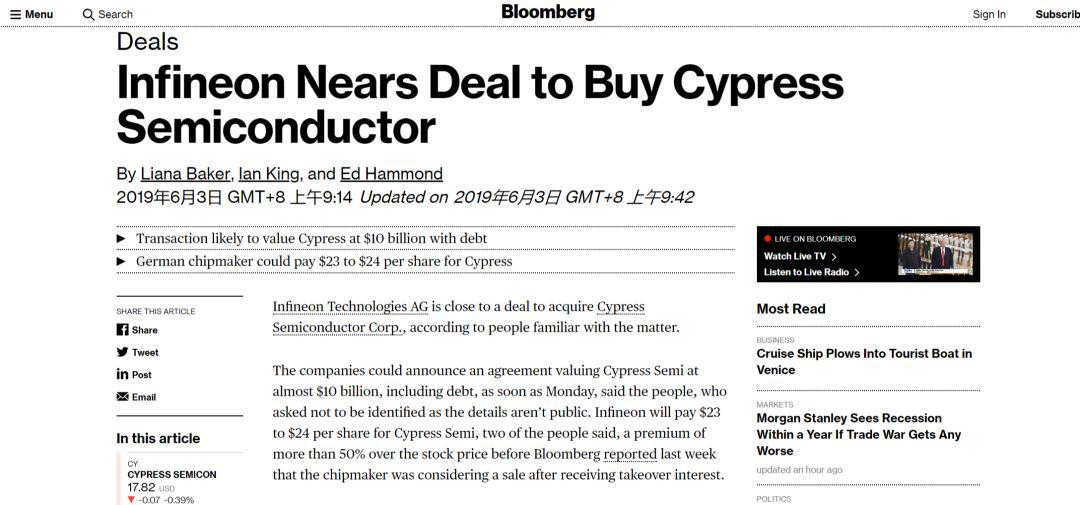Click the red live indicator dot
Image resolution: width=1080 pixels, height=505 pixels.
[x=768, y=239]
